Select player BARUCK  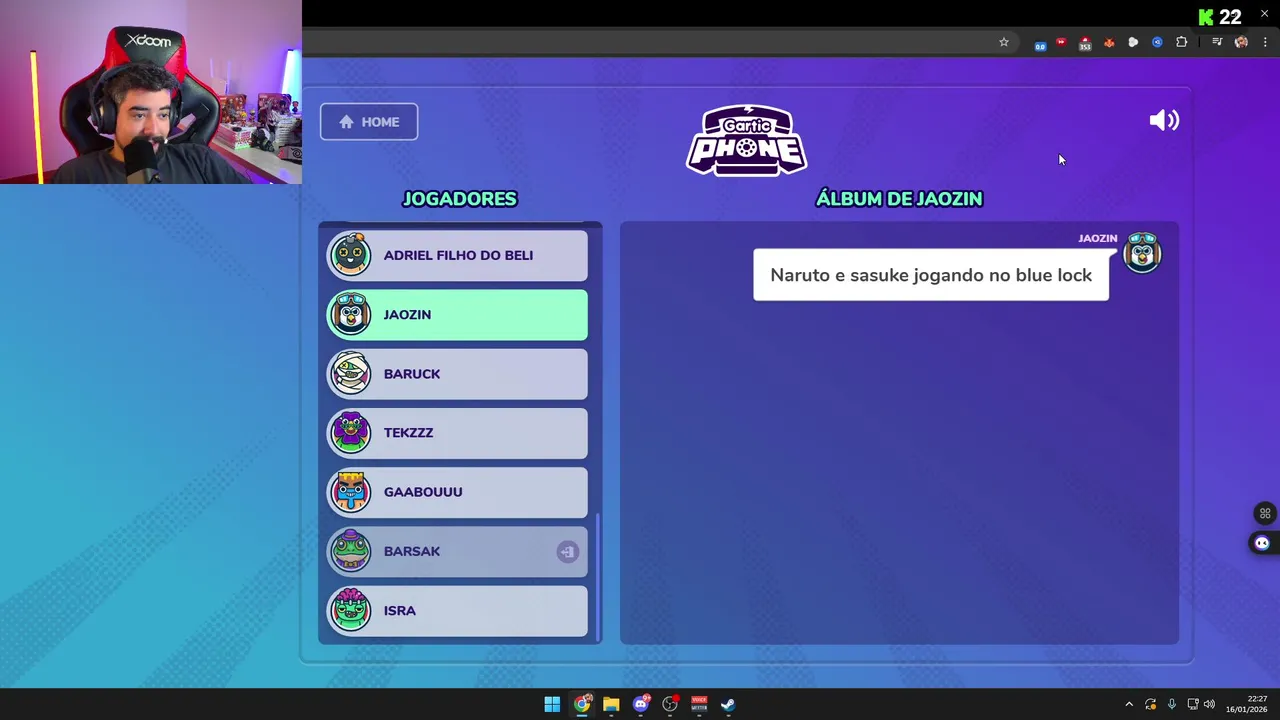[458, 374]
